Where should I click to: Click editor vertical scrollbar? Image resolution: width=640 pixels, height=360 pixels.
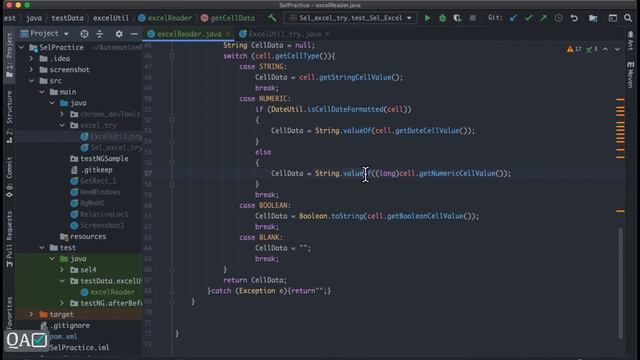(x=620, y=282)
